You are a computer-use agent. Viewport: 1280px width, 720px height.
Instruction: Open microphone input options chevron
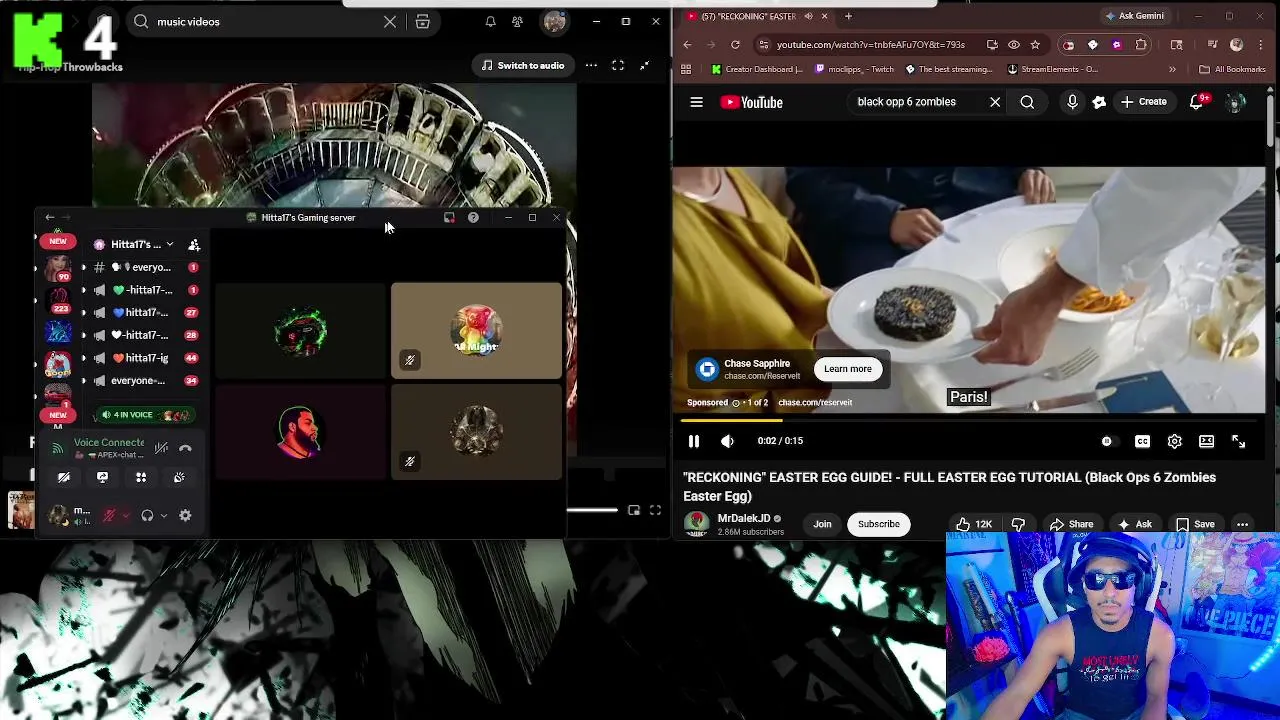(125, 516)
